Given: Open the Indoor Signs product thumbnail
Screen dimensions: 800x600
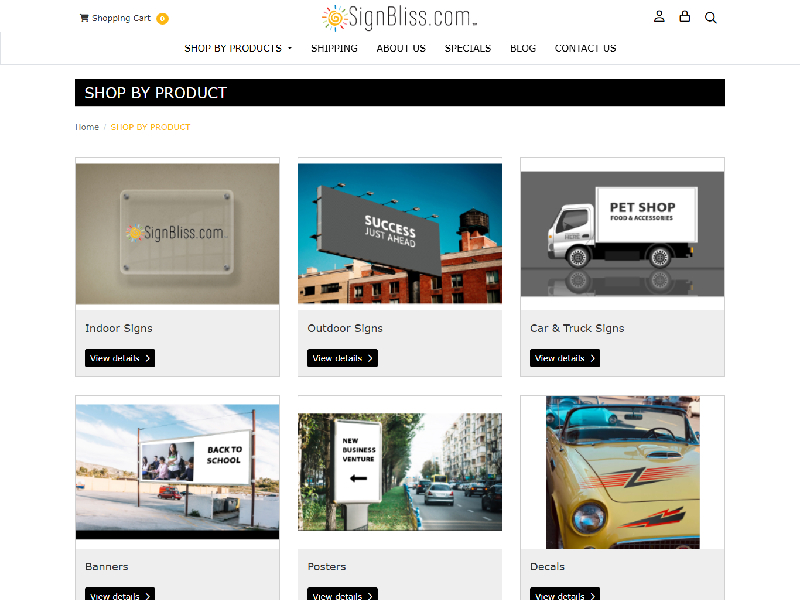Looking at the screenshot, I should [177, 233].
